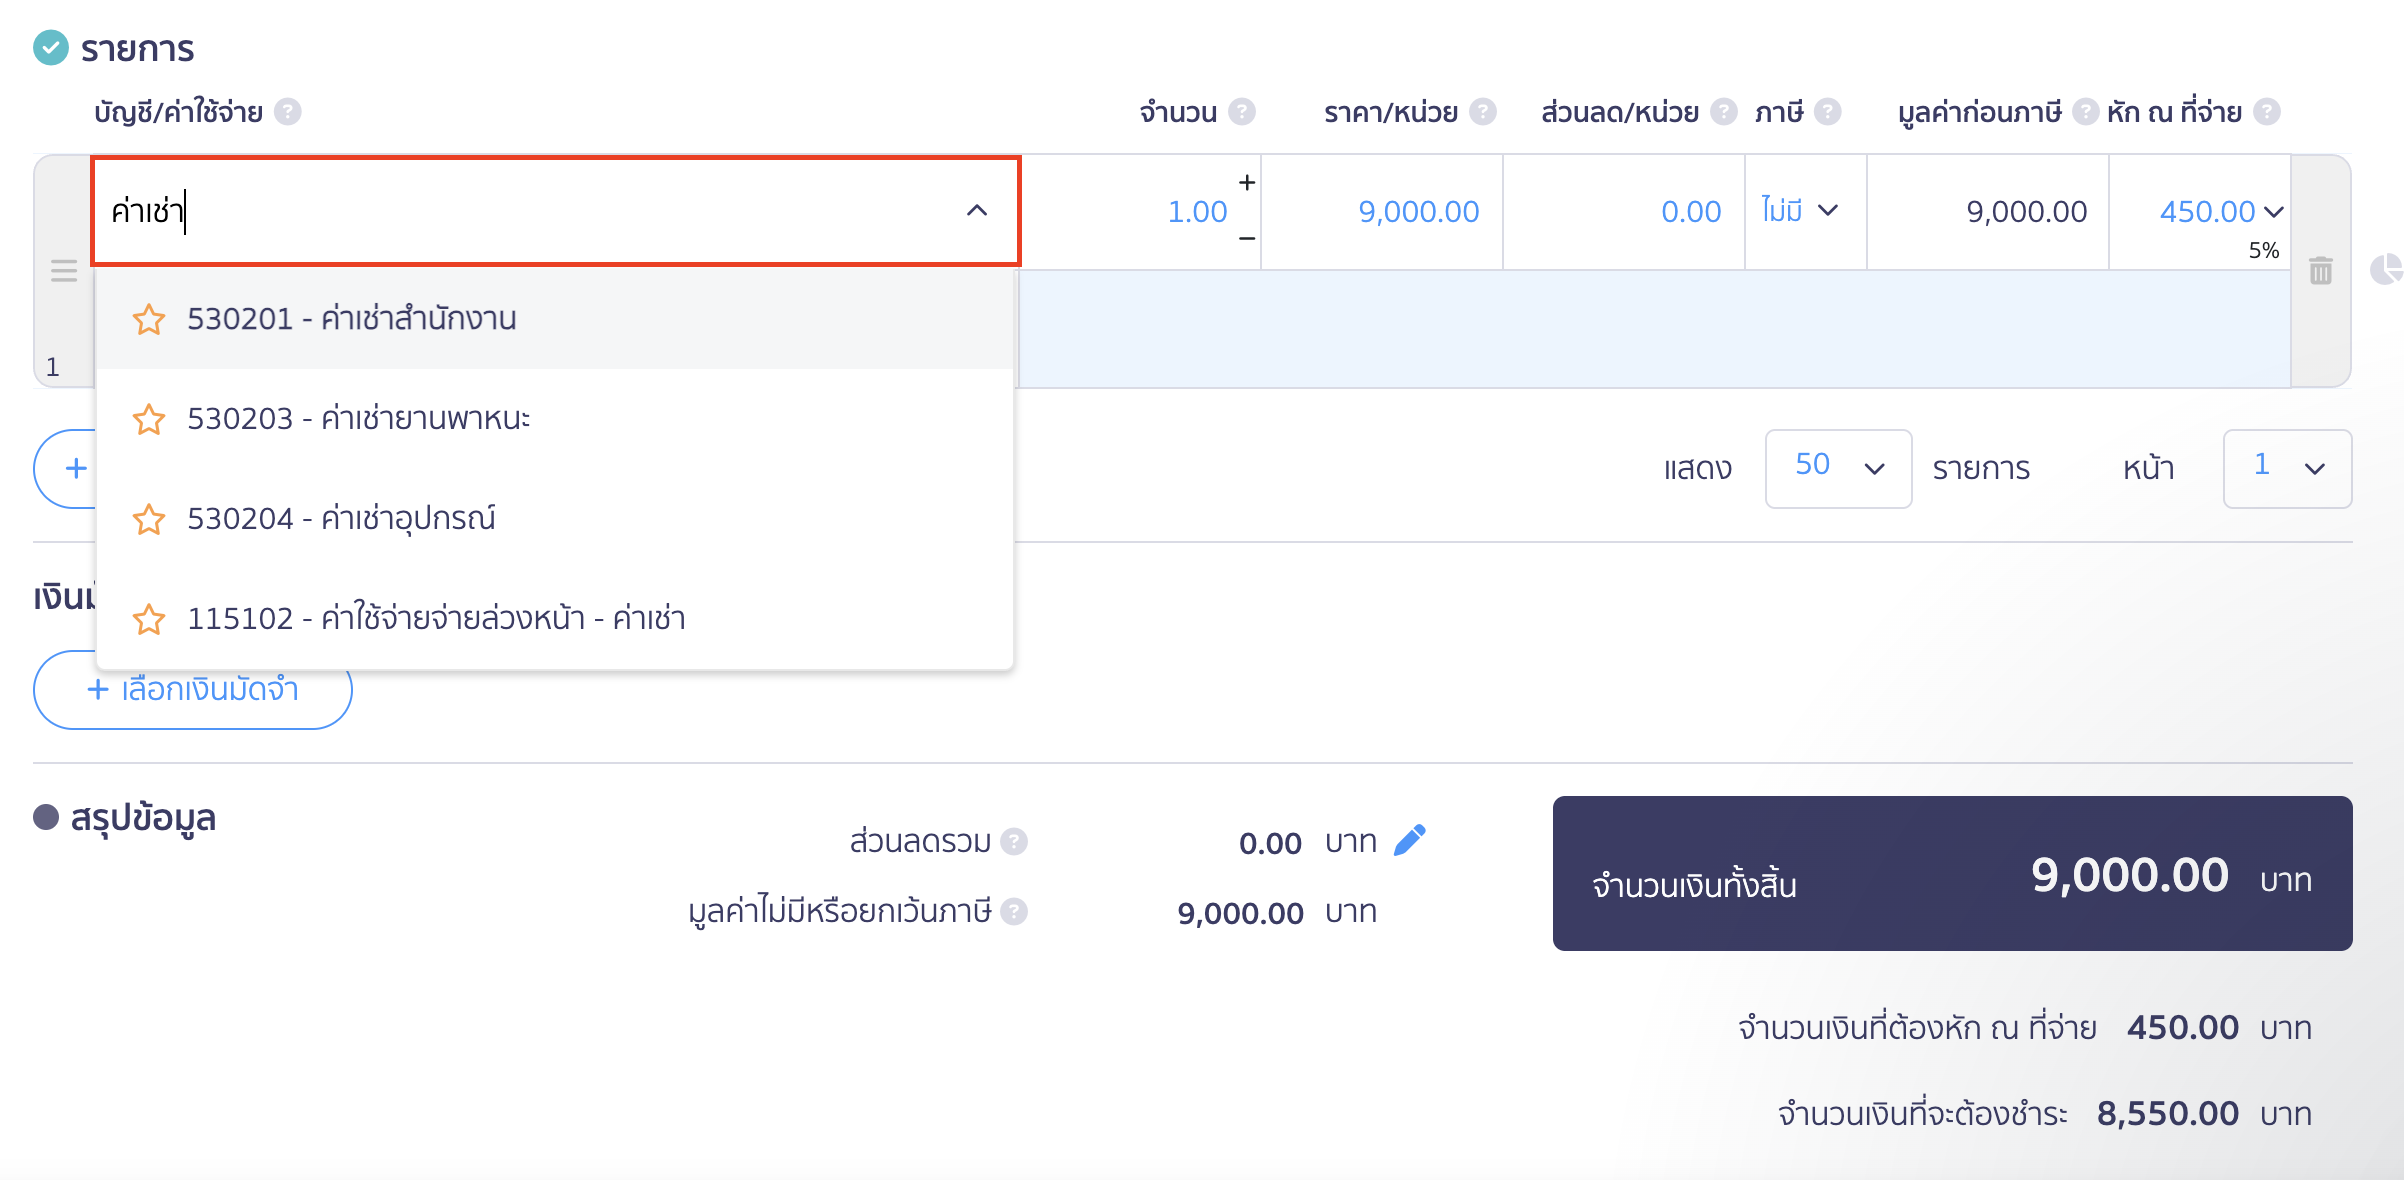Open help icon next to หัก ณ ที่จ่าย
2404x1180 pixels.
point(2267,111)
